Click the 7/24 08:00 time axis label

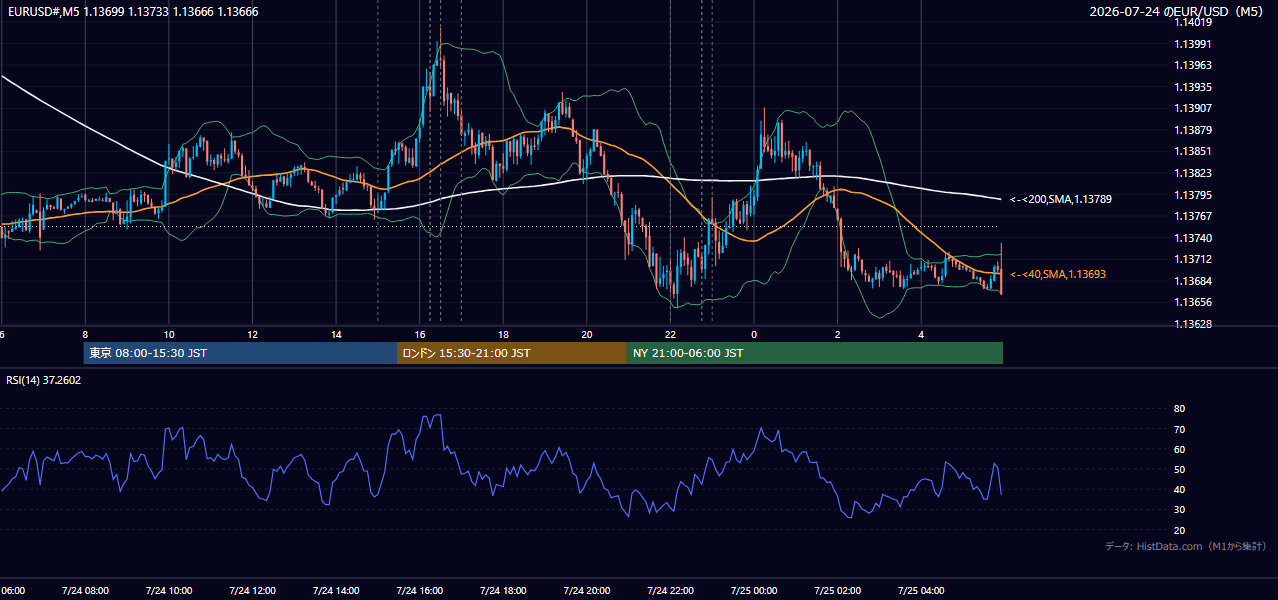click(85, 590)
